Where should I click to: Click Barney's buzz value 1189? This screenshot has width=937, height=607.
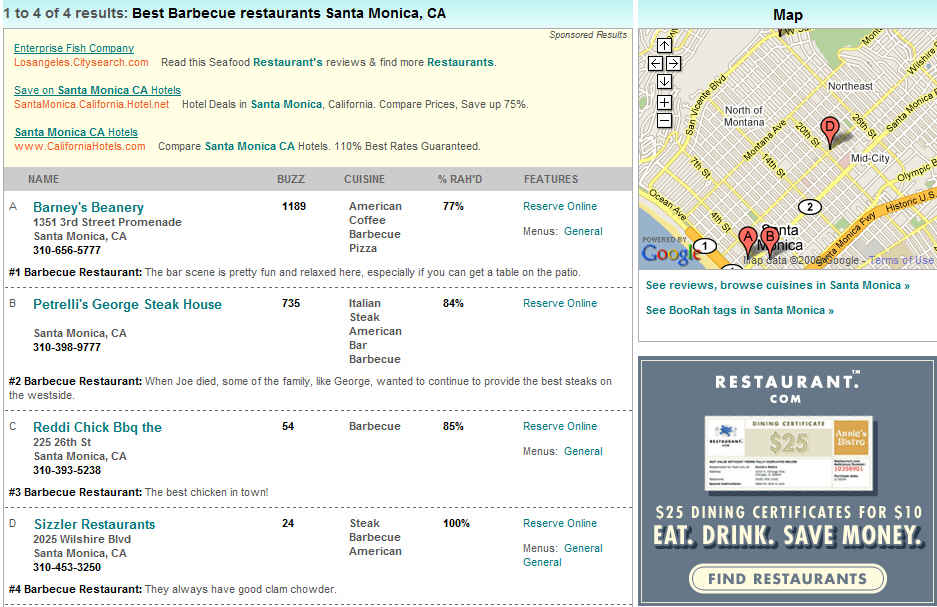294,206
